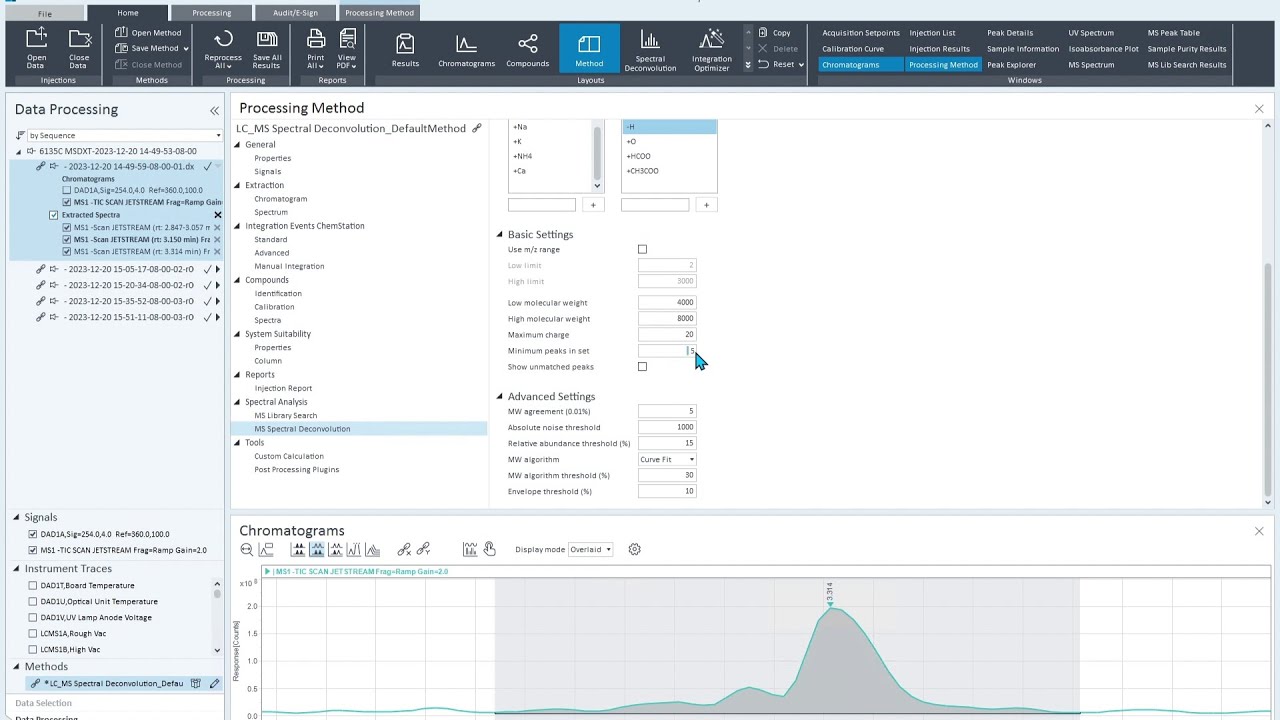Collapse the Basic Settings section

(x=500, y=235)
